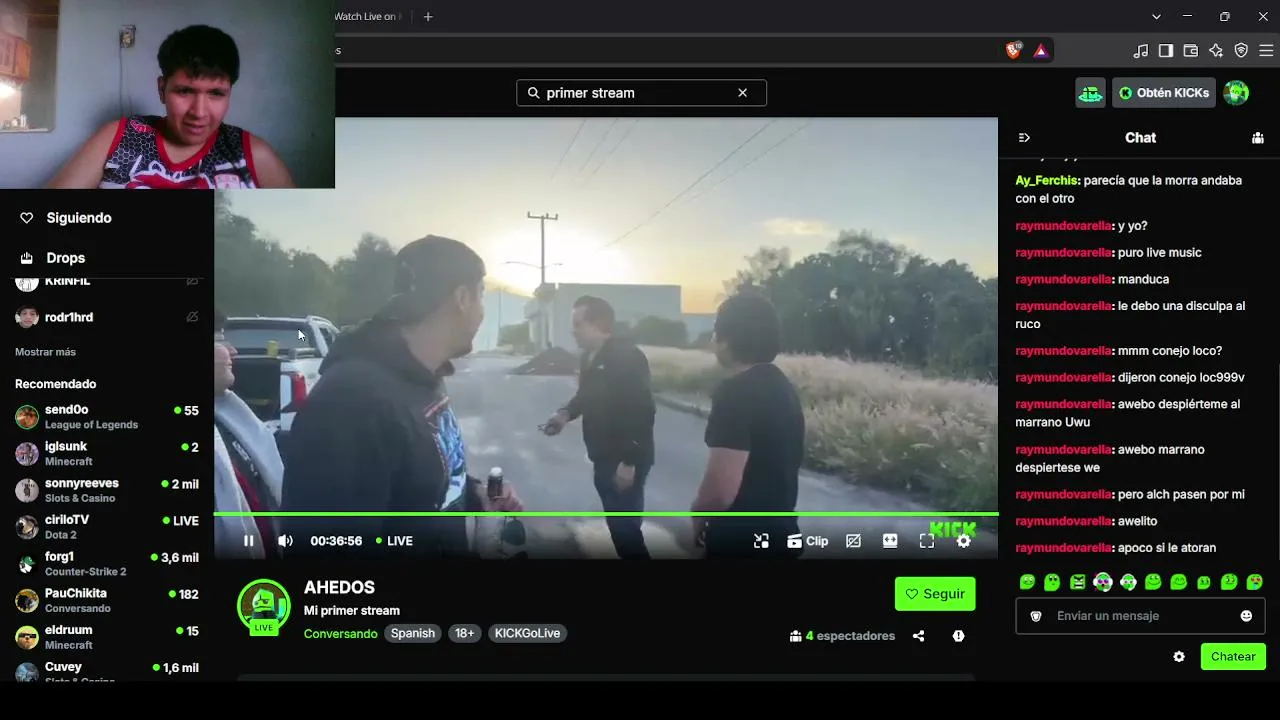Switch video to fullscreen mode
Viewport: 1280px width, 720px height.
(927, 541)
